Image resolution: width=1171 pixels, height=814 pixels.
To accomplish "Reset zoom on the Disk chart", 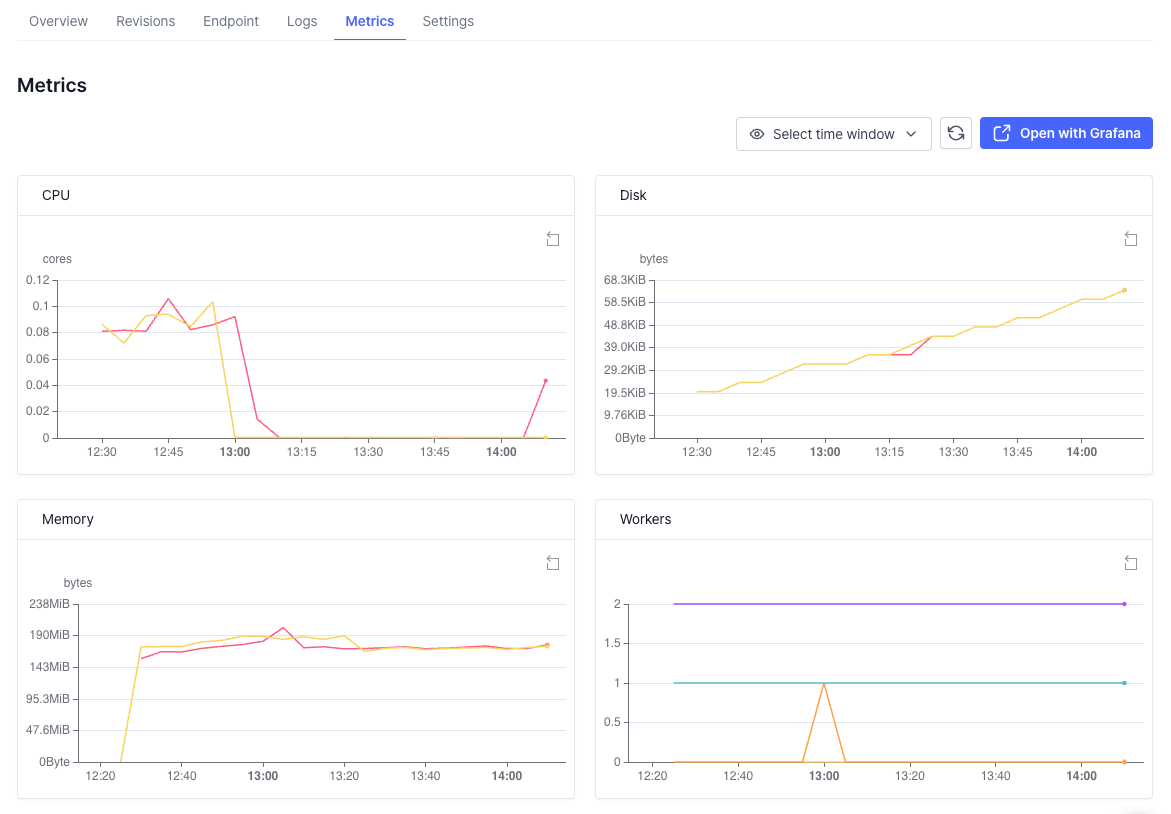I will tap(1131, 239).
